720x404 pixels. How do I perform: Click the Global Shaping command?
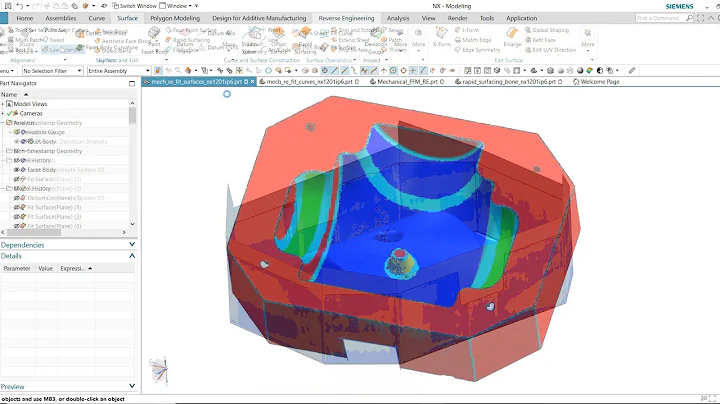tap(547, 30)
